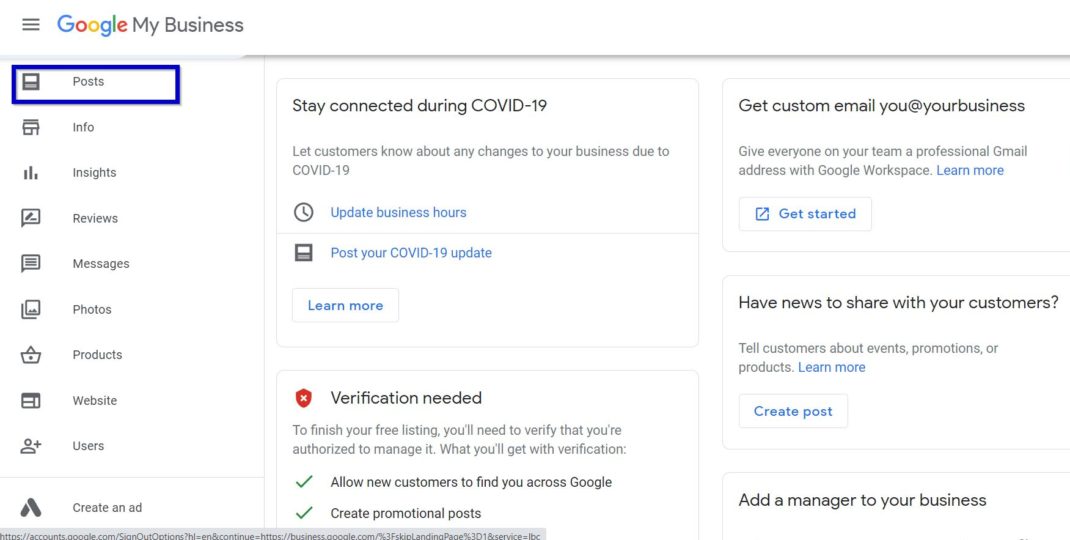This screenshot has height=540, width=1070.
Task: Click the clock icon beside business hours
Action: coord(304,212)
